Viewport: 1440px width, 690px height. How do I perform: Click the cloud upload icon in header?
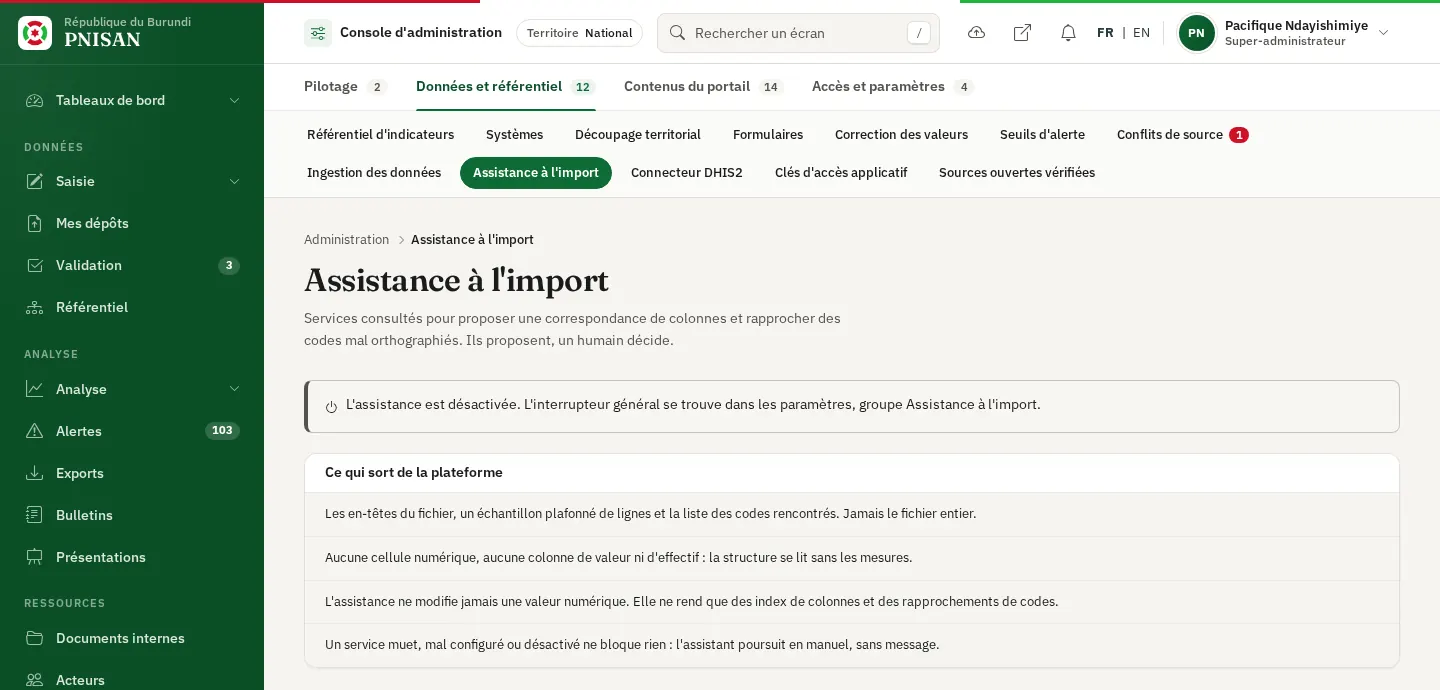pyautogui.click(x=977, y=33)
